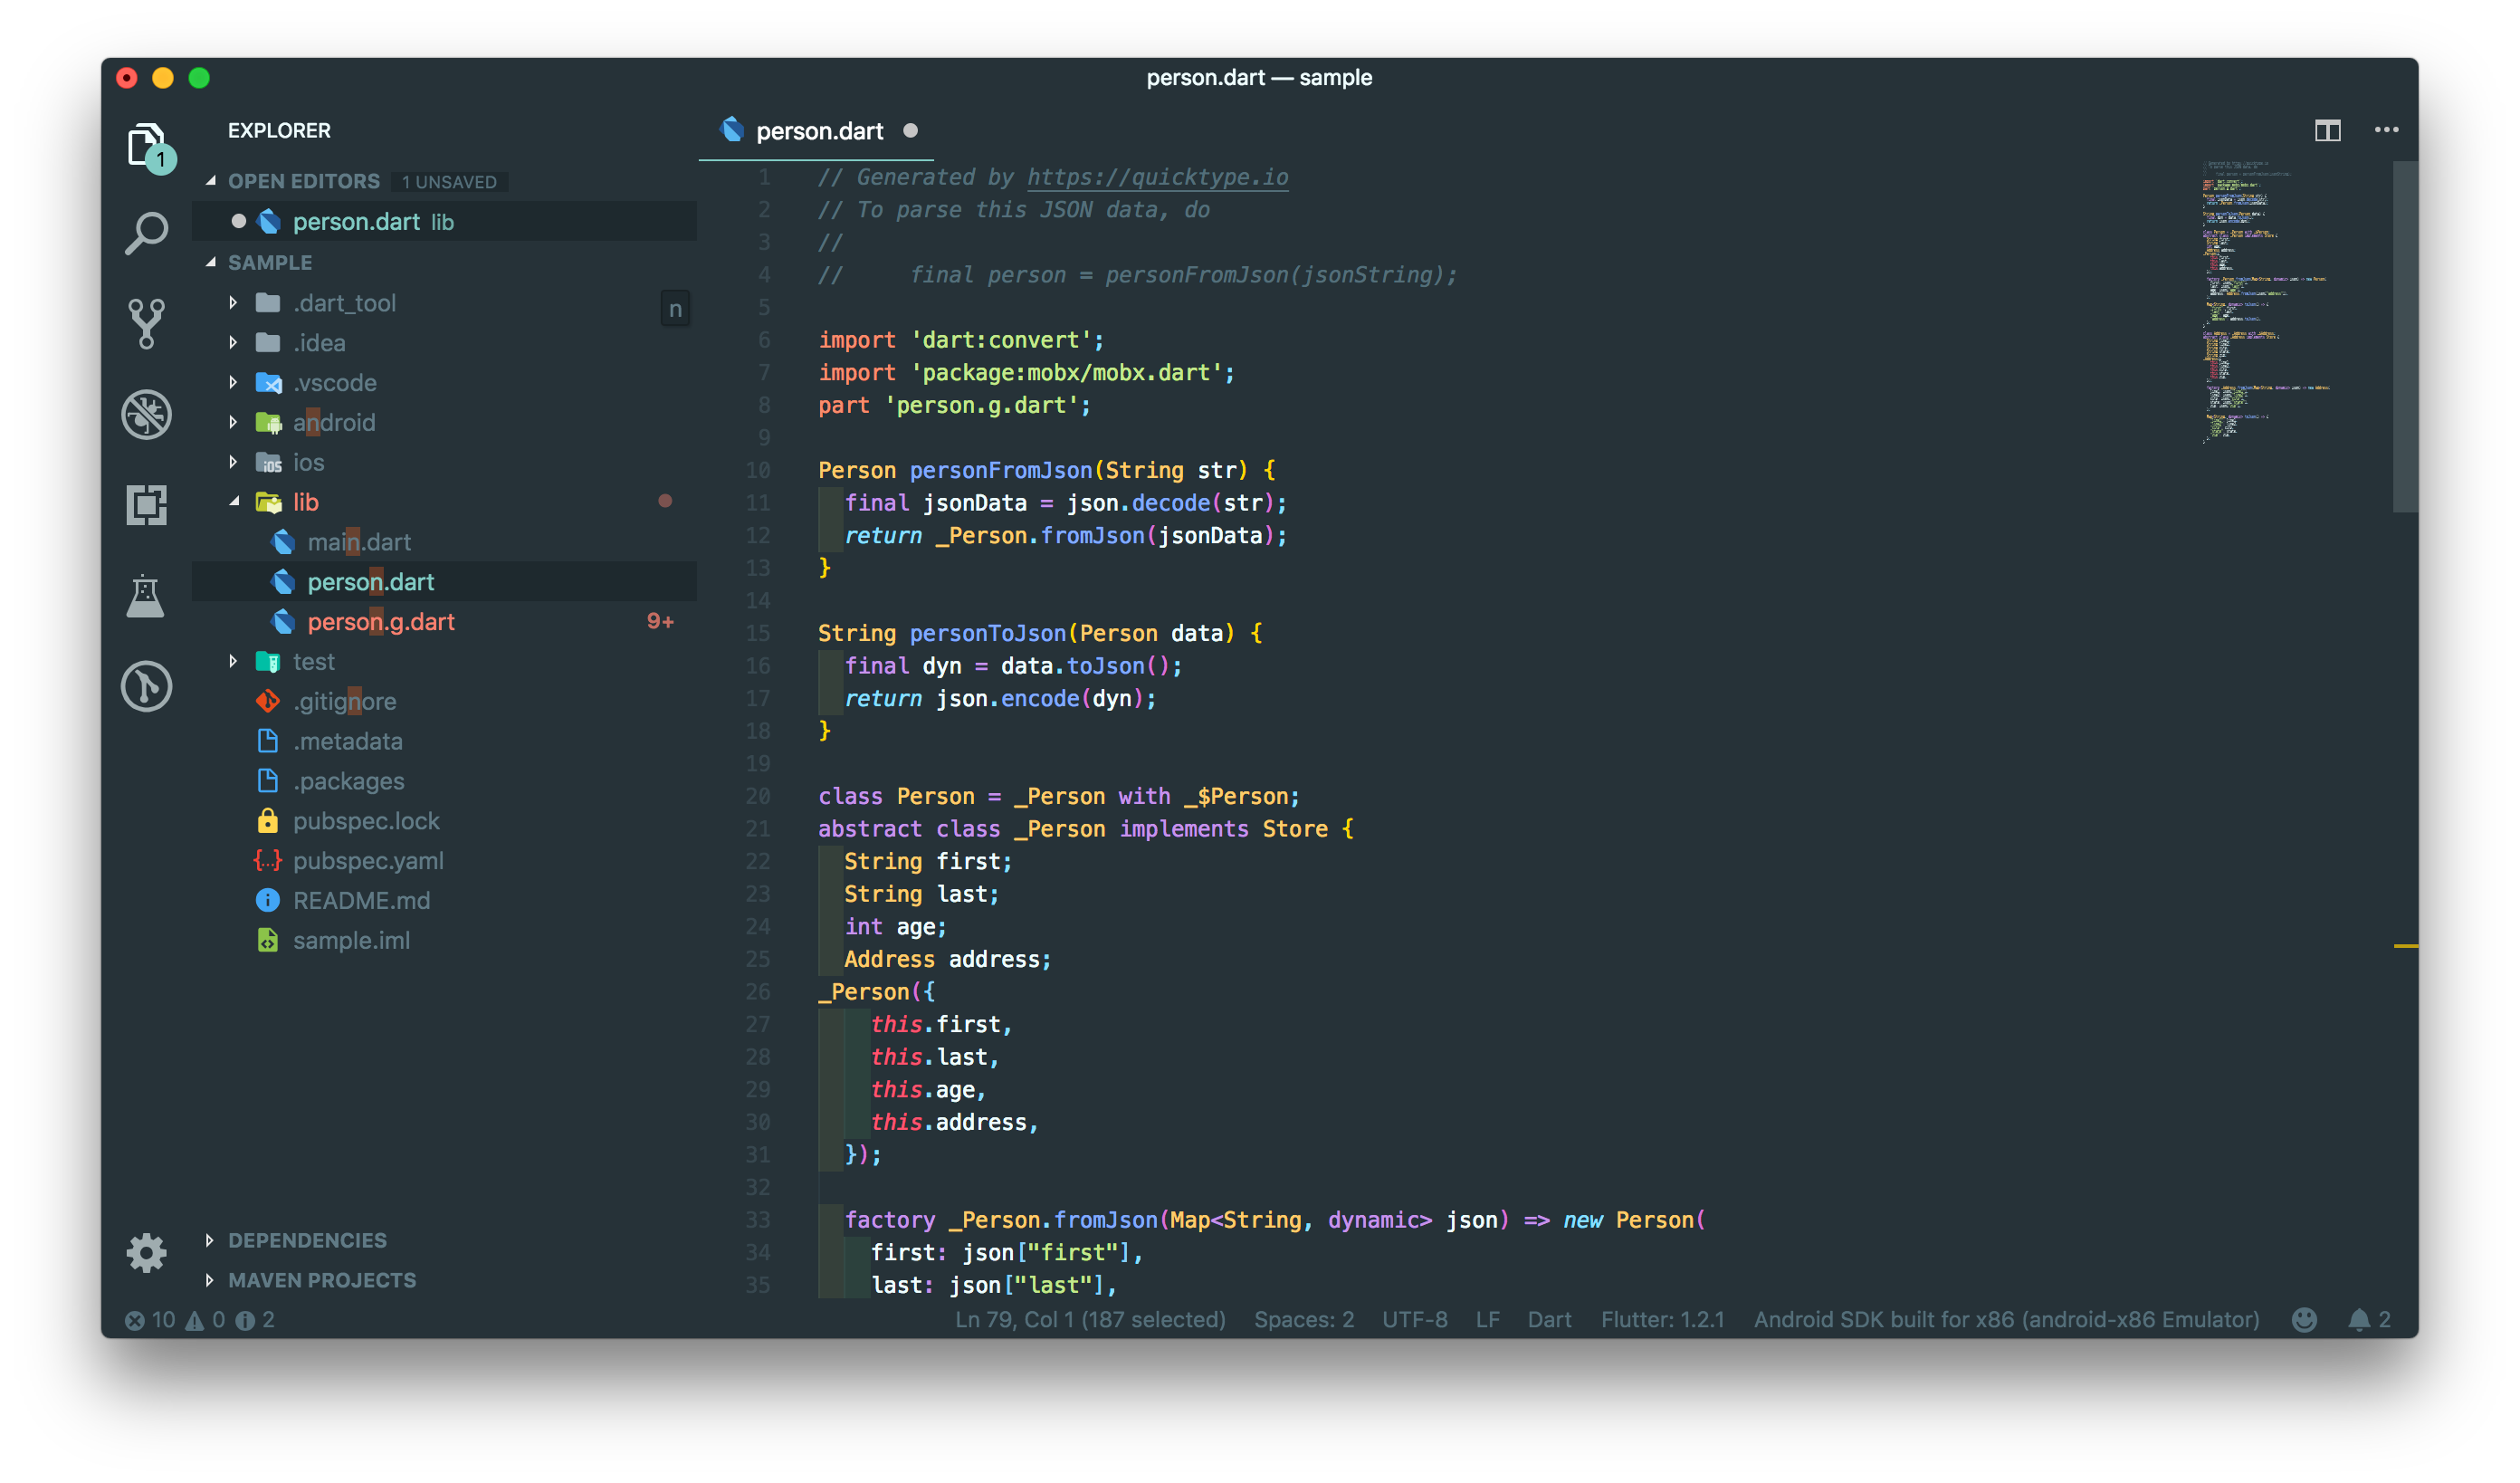2520x1483 pixels.
Task: Collapse the OPEN EDITORS section
Action: coord(211,180)
